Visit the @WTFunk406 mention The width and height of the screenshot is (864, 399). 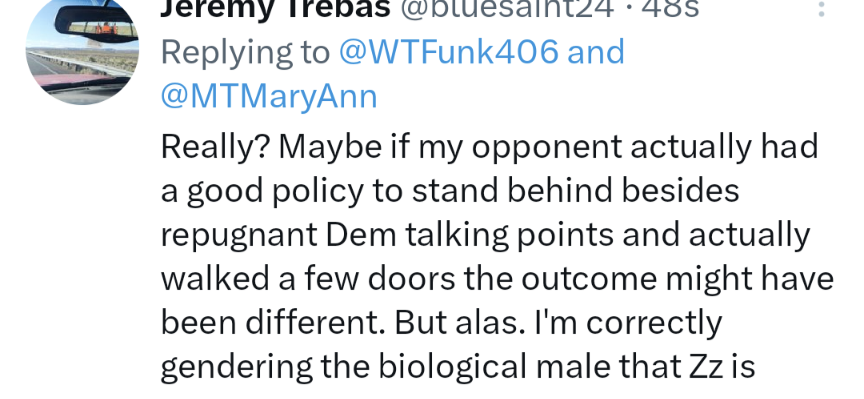pyautogui.click(x=449, y=52)
